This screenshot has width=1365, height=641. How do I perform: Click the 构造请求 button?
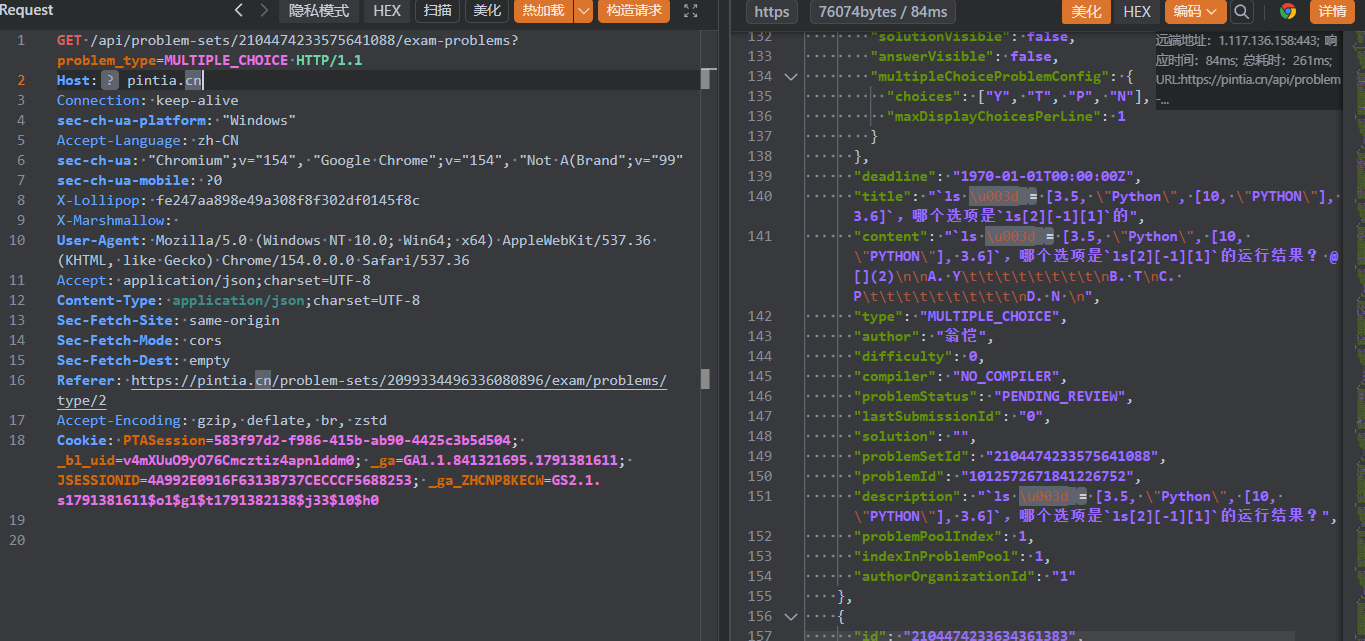tap(634, 11)
